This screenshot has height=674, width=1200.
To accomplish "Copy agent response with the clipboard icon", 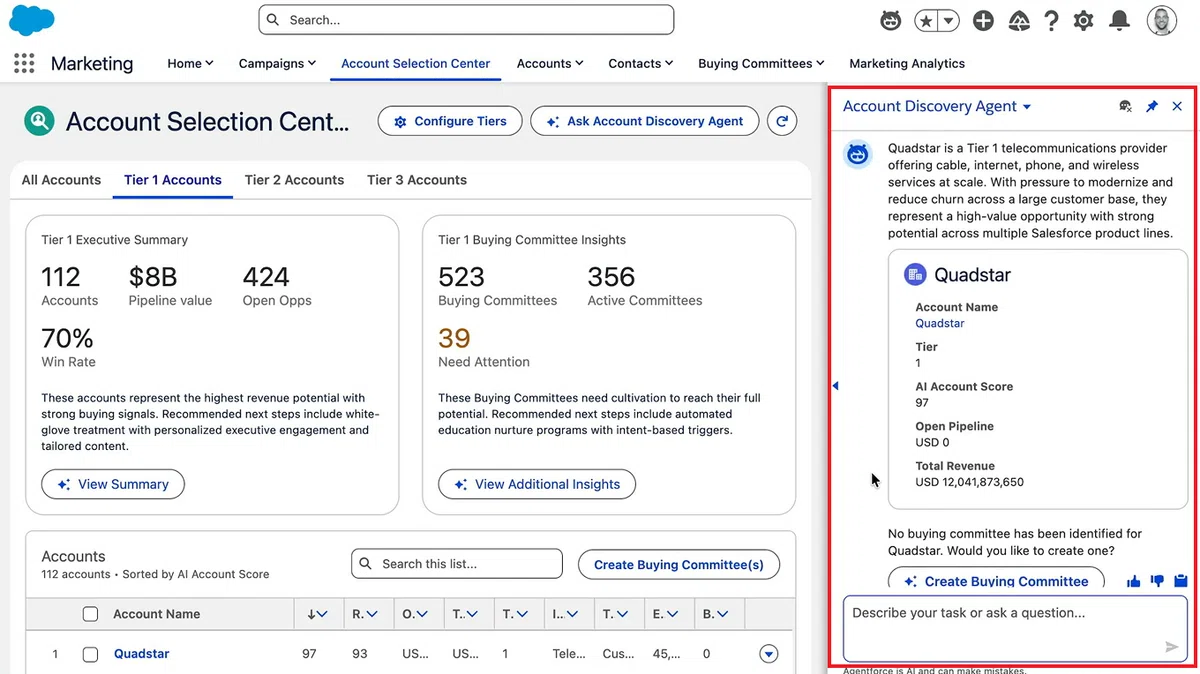I will coord(1181,581).
